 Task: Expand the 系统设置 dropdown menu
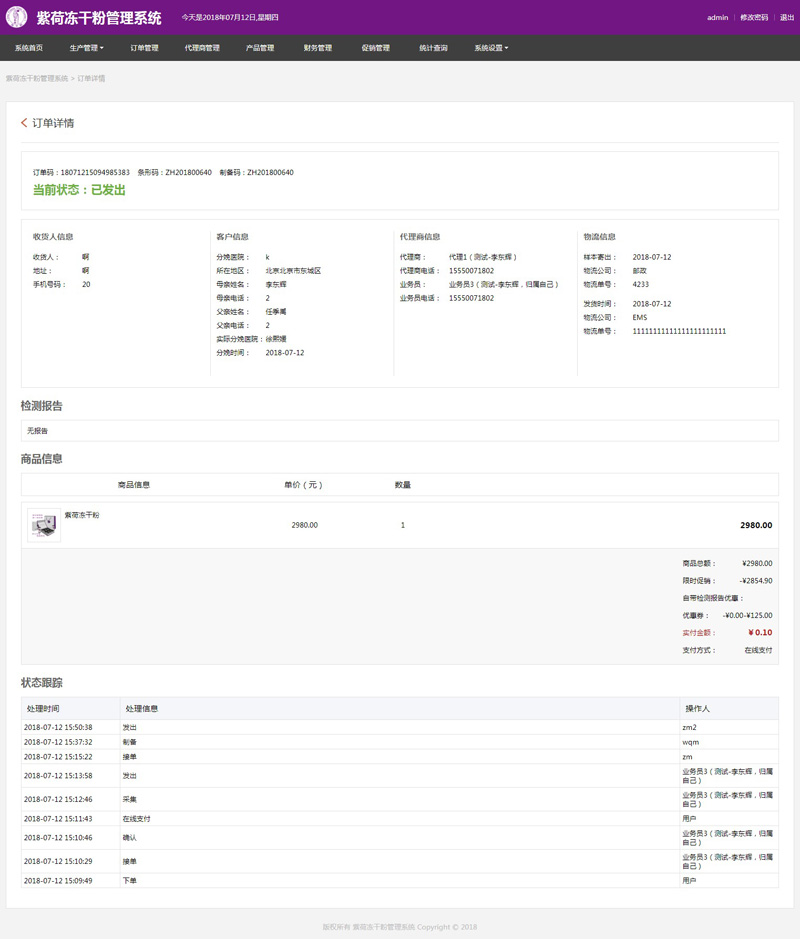click(x=491, y=48)
